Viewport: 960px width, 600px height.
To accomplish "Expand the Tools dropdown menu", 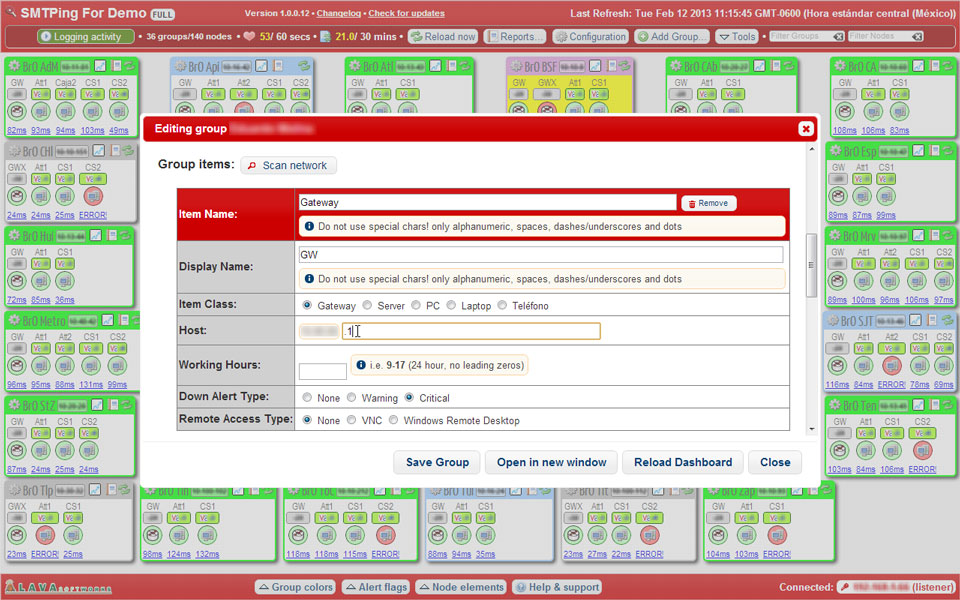I will click(737, 37).
